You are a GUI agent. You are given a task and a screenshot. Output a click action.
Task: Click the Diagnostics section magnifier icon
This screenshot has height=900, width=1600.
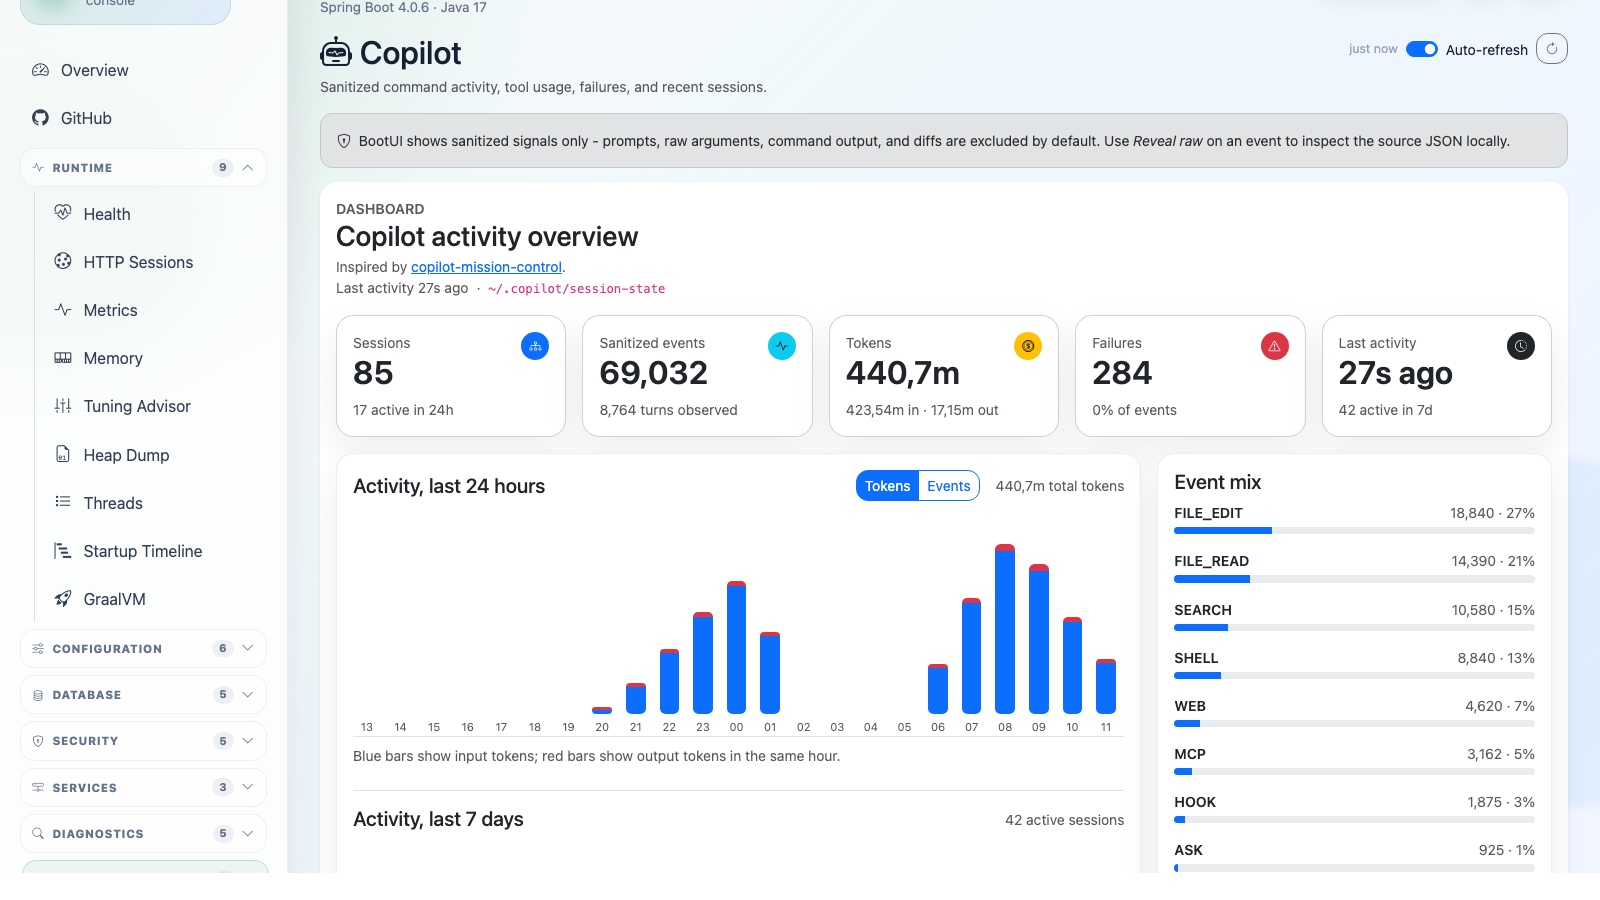(x=38, y=834)
